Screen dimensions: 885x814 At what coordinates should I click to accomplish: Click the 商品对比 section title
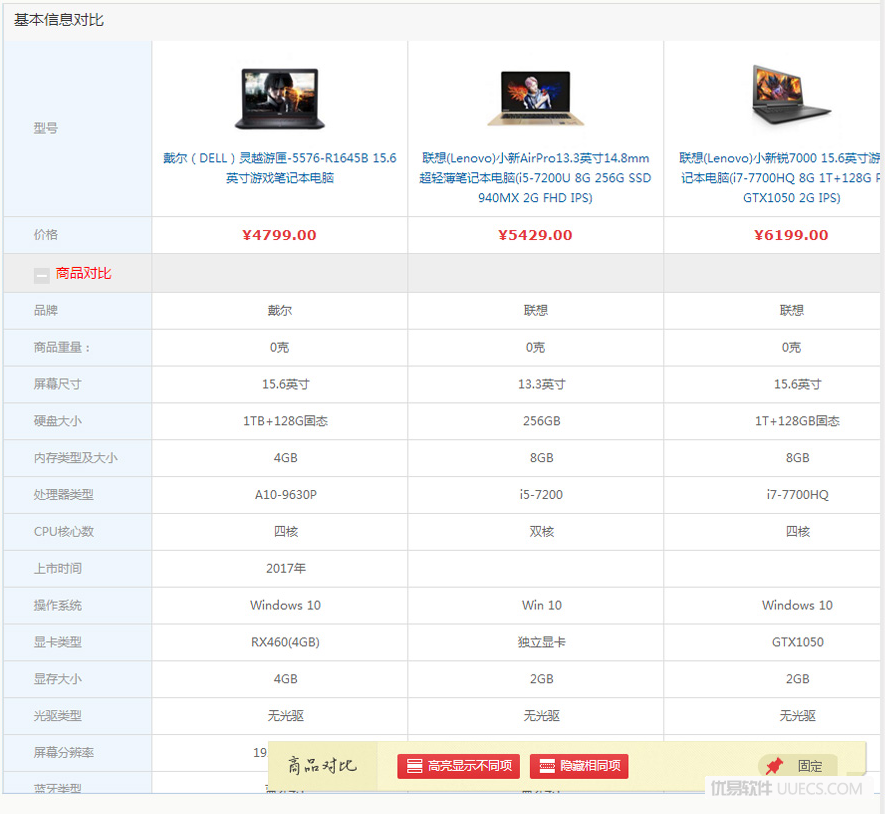click(84, 274)
